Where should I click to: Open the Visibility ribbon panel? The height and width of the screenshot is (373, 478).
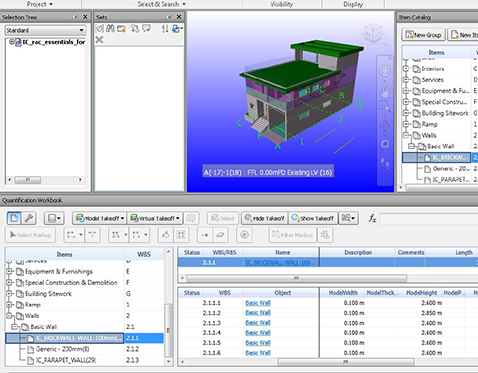point(282,4)
